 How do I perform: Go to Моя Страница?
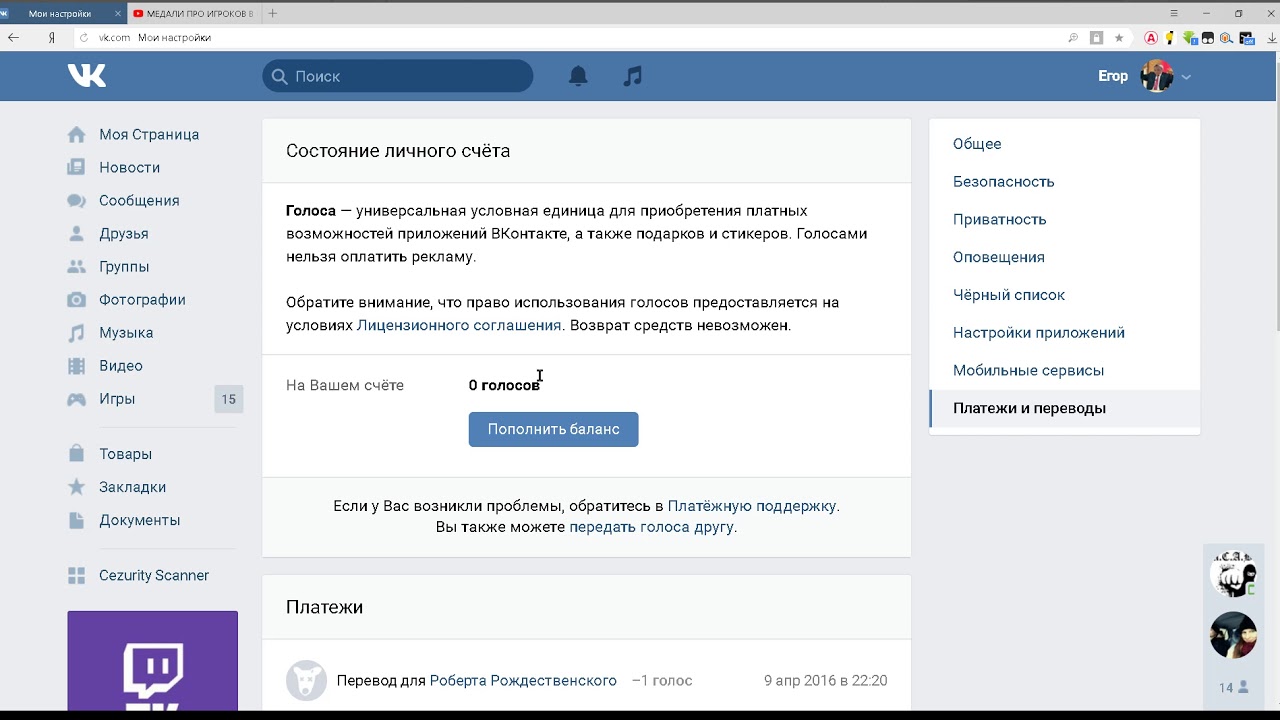point(149,135)
